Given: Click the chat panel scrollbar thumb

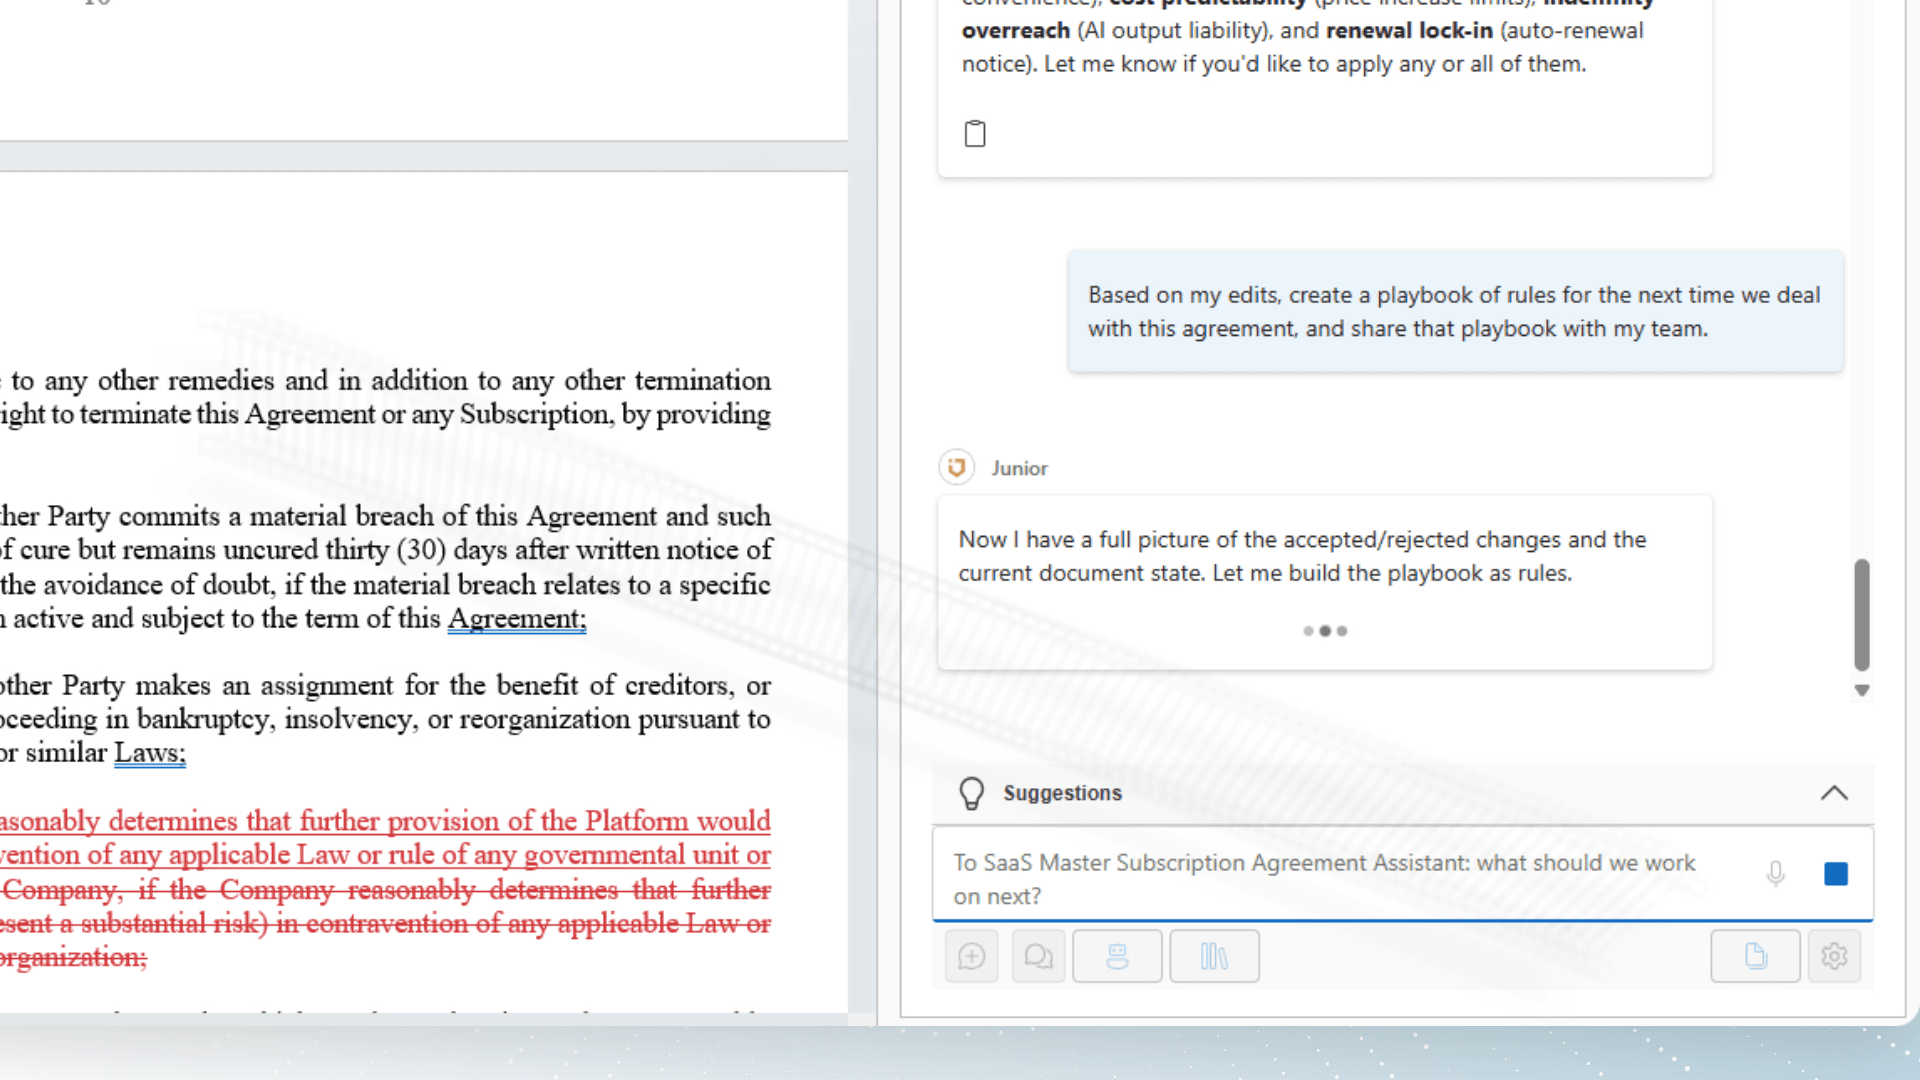Looking at the screenshot, I should pyautogui.click(x=1861, y=614).
